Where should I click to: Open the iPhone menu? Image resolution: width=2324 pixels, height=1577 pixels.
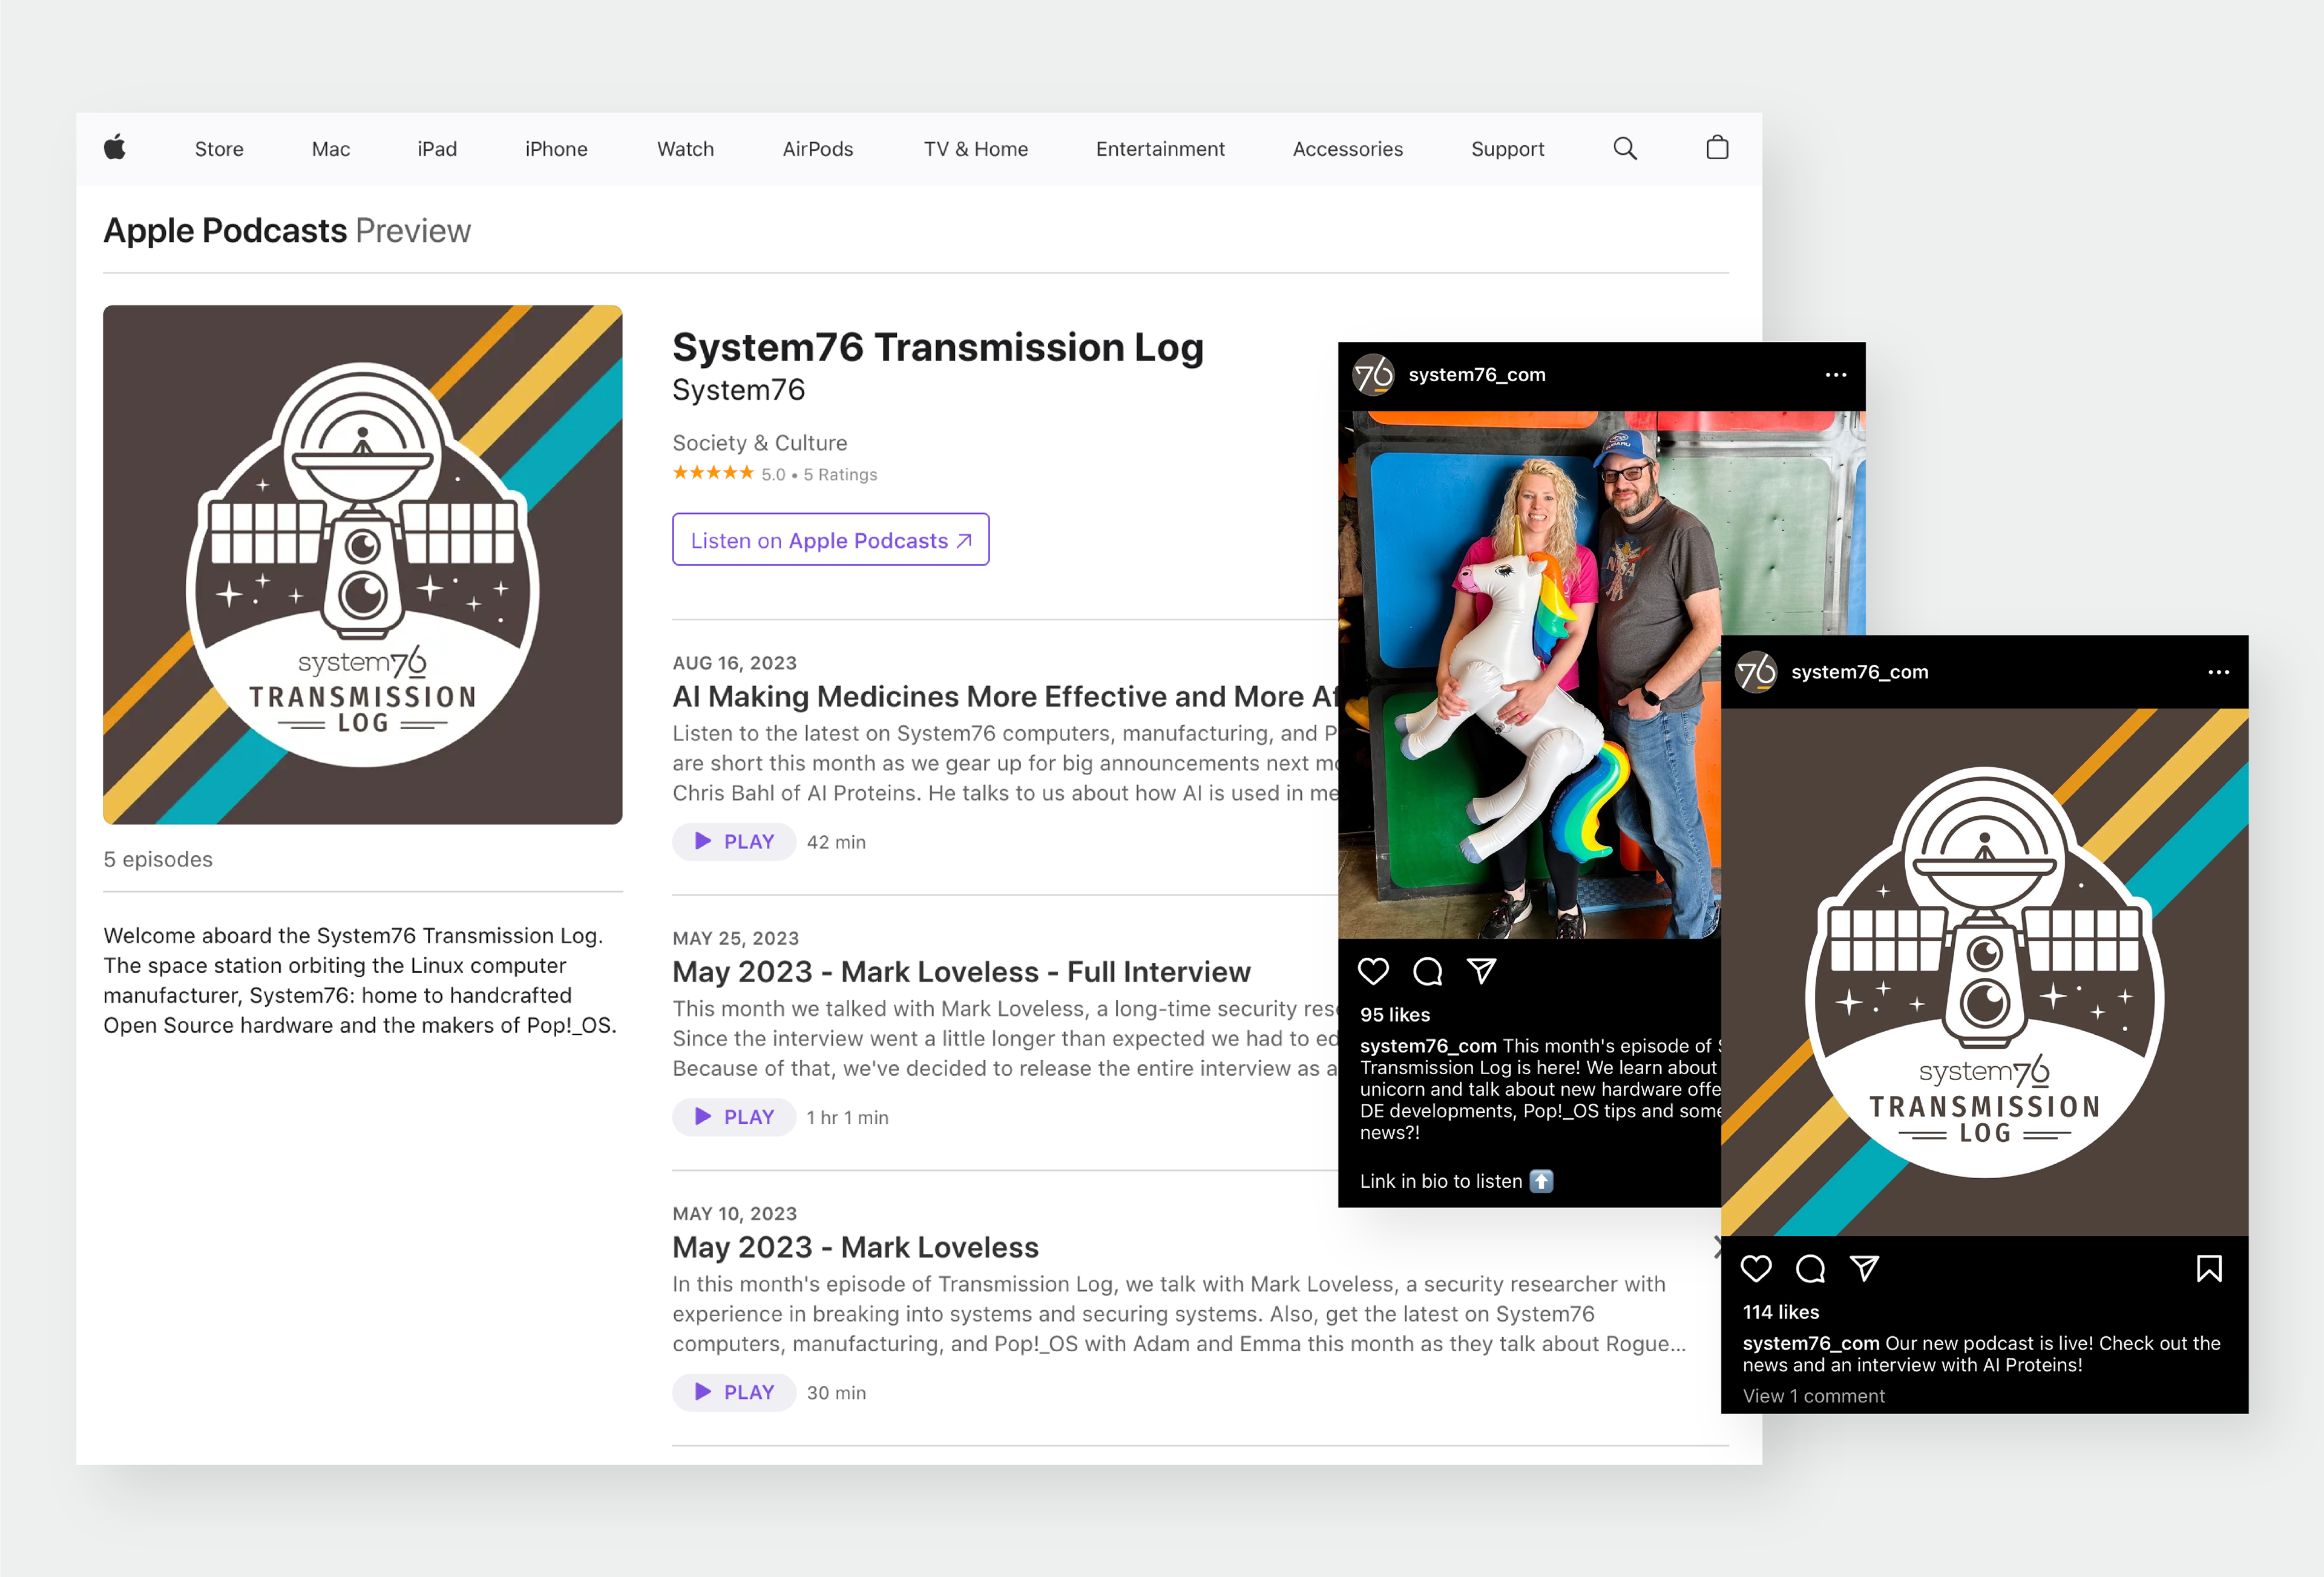pos(556,149)
